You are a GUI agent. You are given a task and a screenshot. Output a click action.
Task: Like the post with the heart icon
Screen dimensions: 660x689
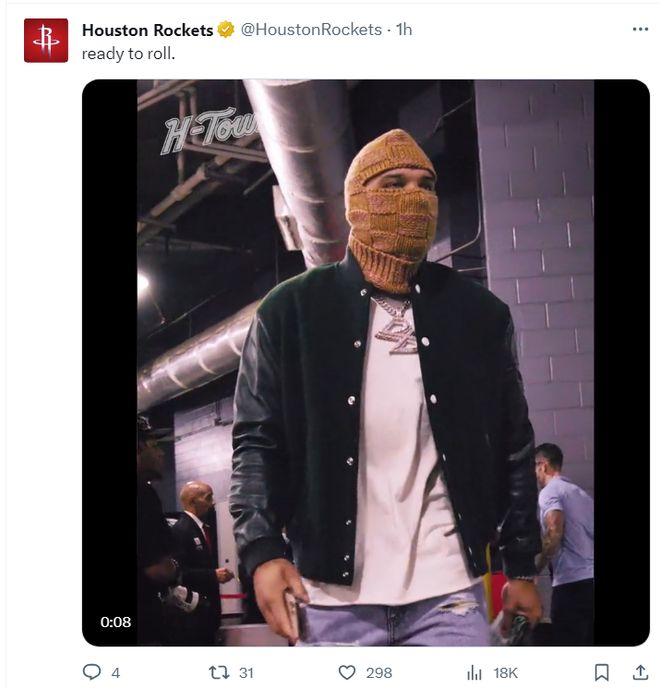[347, 672]
